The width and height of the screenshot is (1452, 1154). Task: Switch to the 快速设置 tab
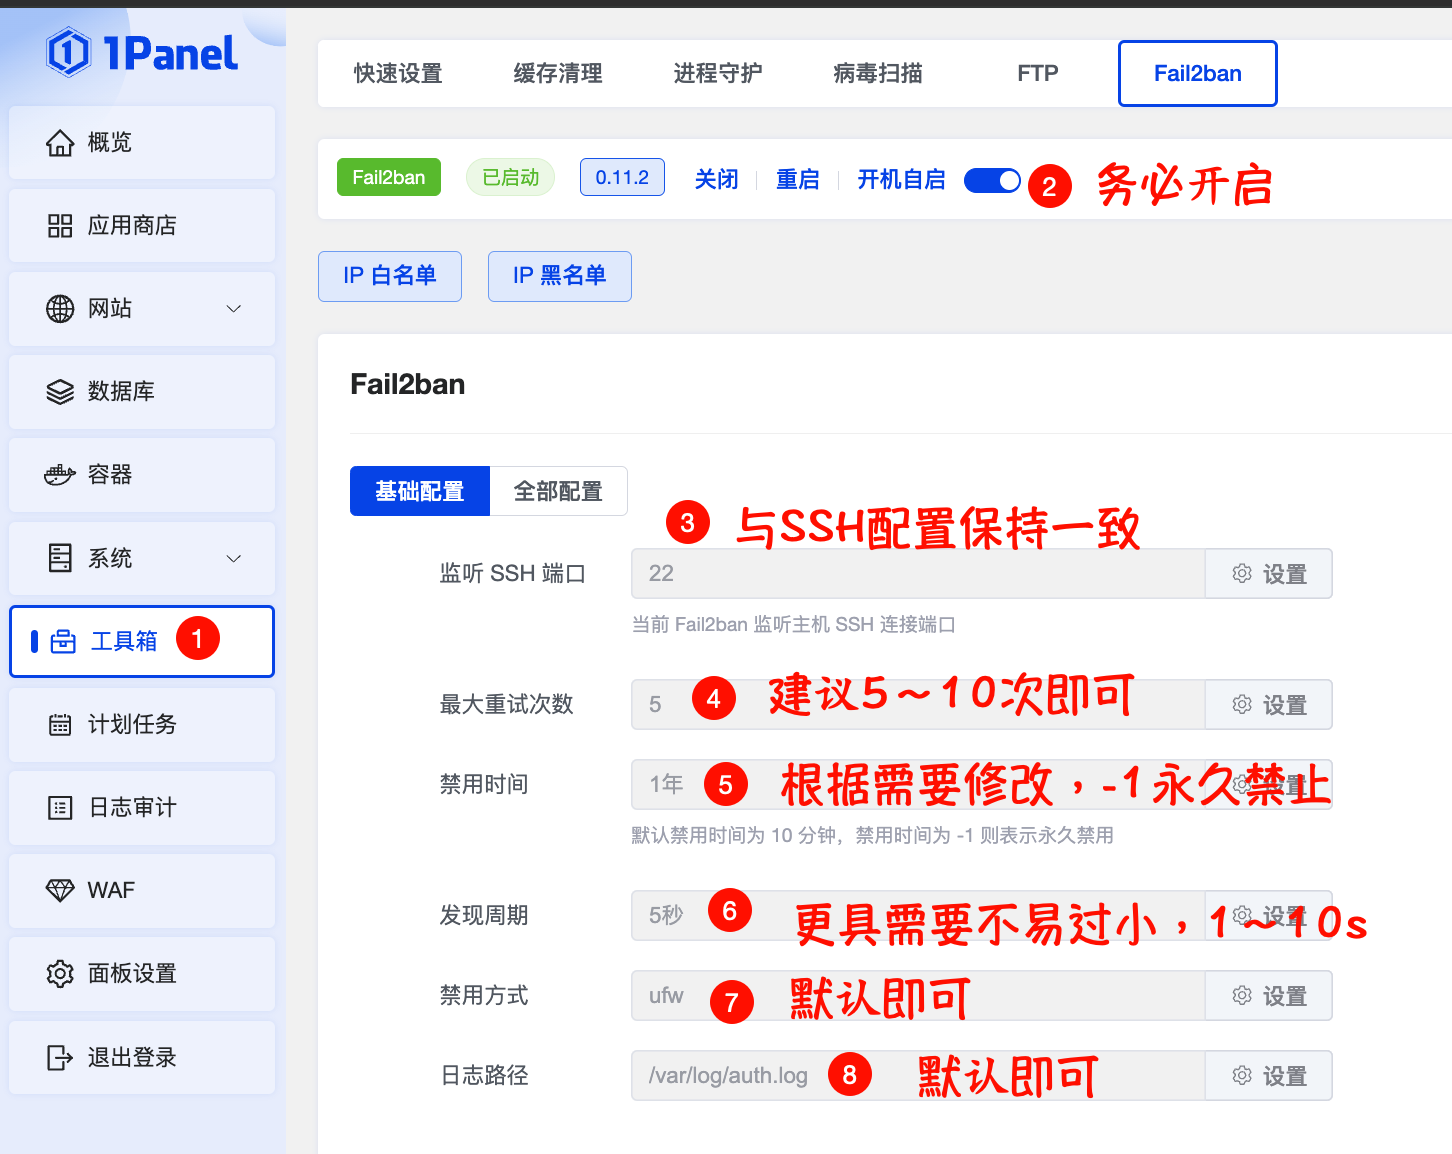(398, 74)
